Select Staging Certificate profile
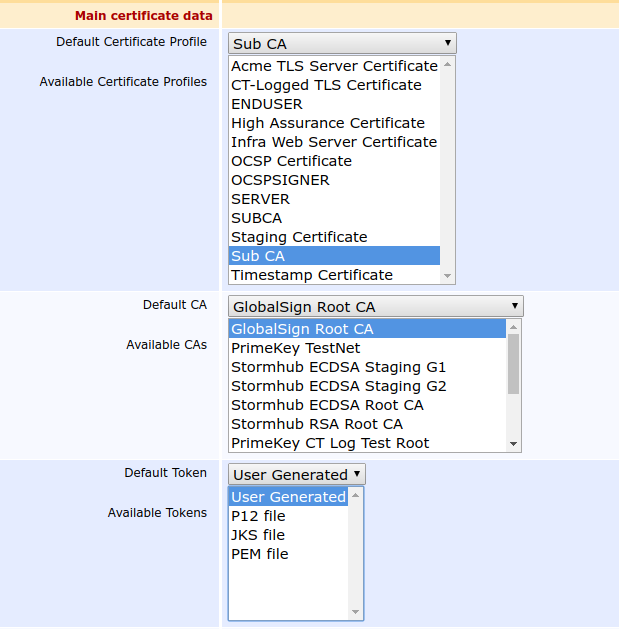Viewport: 619px width, 629px height. 299,237
